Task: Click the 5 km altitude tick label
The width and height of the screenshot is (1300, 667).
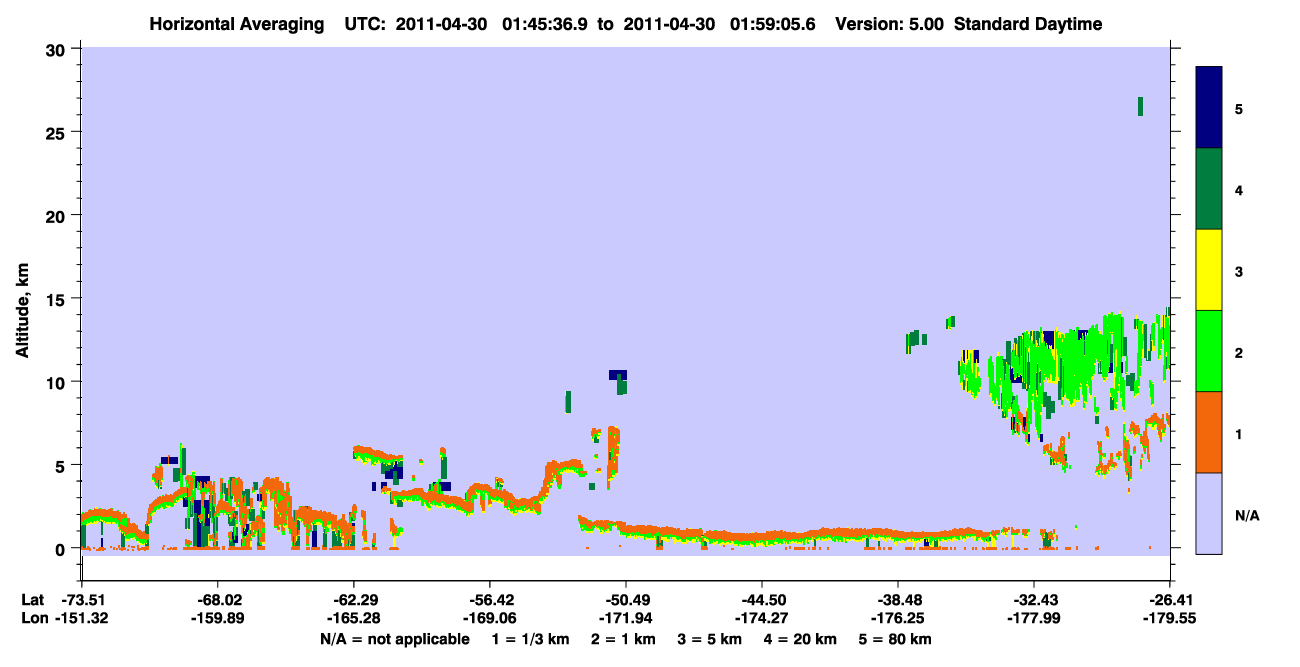Action: (62, 466)
